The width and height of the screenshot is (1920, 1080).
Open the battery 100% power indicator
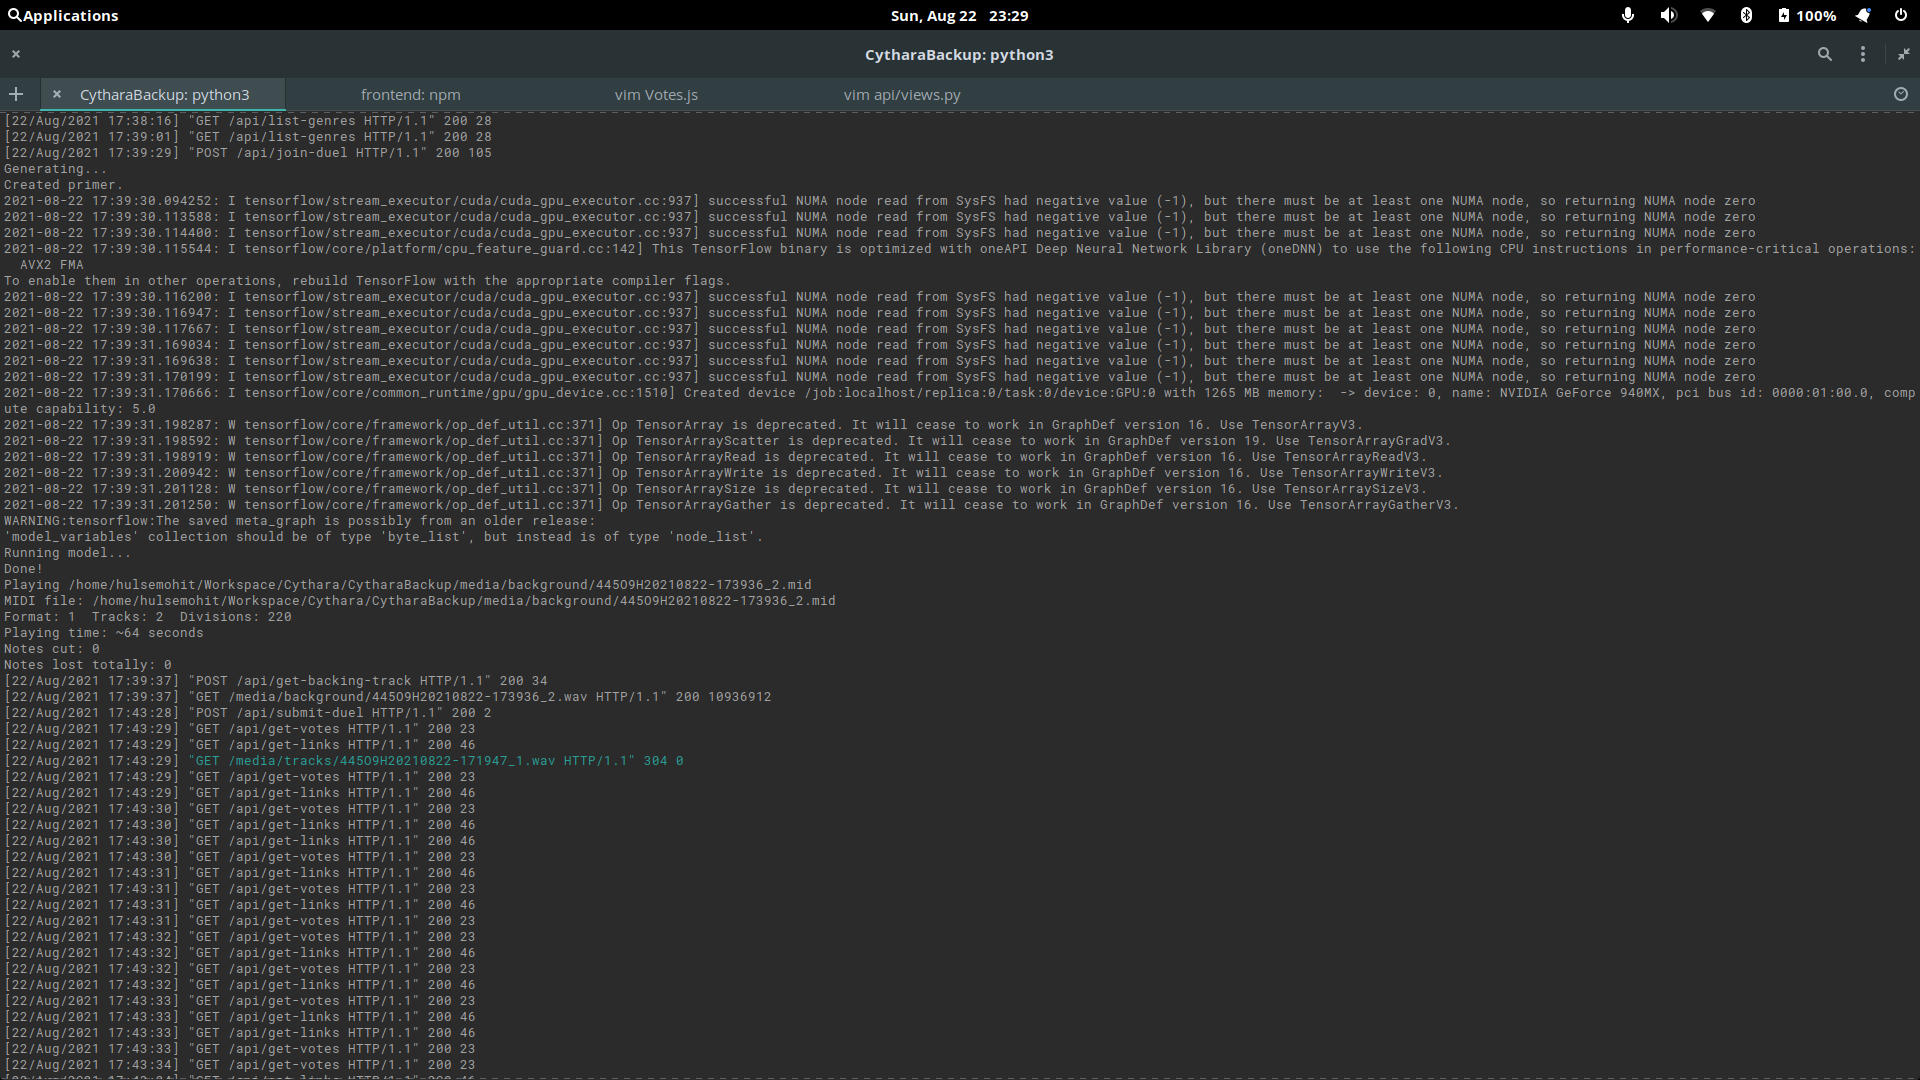tap(1806, 15)
